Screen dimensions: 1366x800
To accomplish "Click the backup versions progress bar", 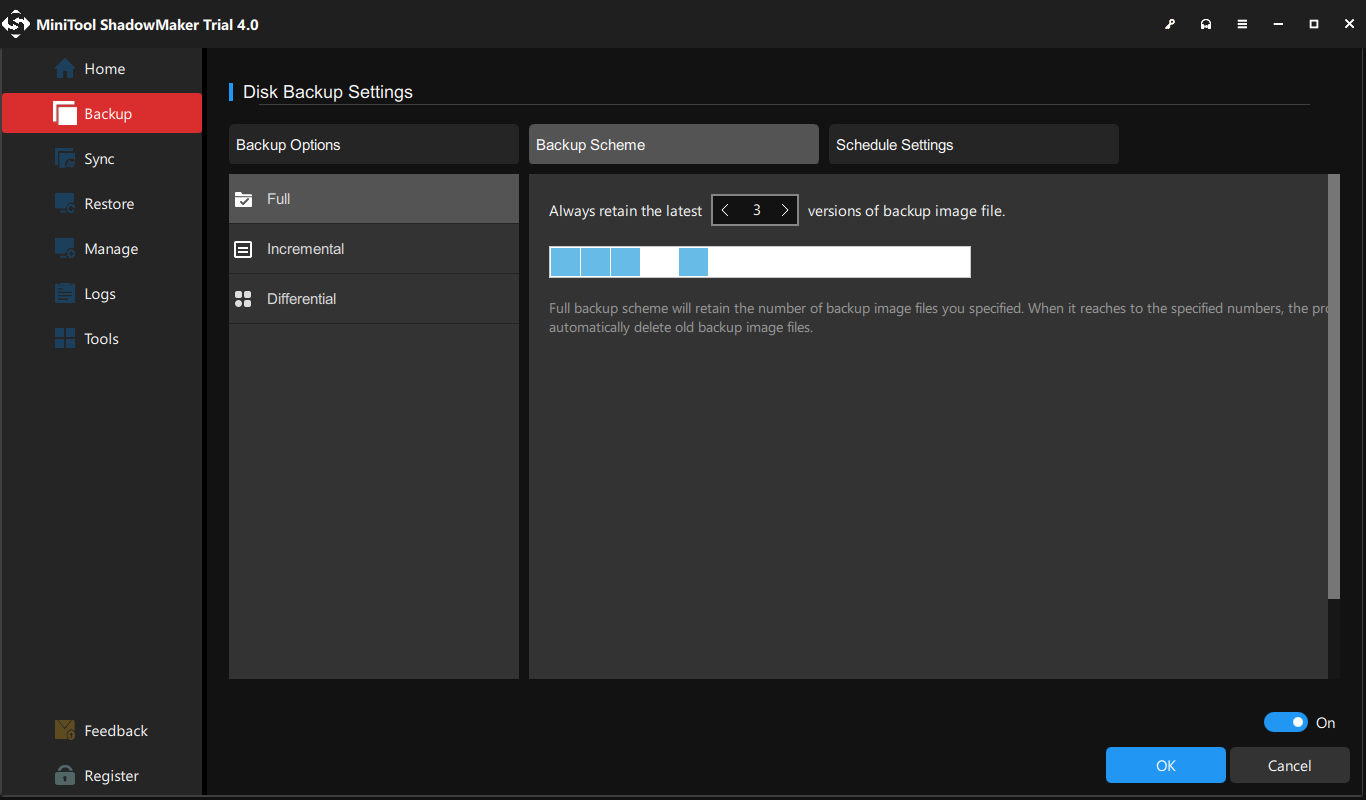I will pos(760,262).
